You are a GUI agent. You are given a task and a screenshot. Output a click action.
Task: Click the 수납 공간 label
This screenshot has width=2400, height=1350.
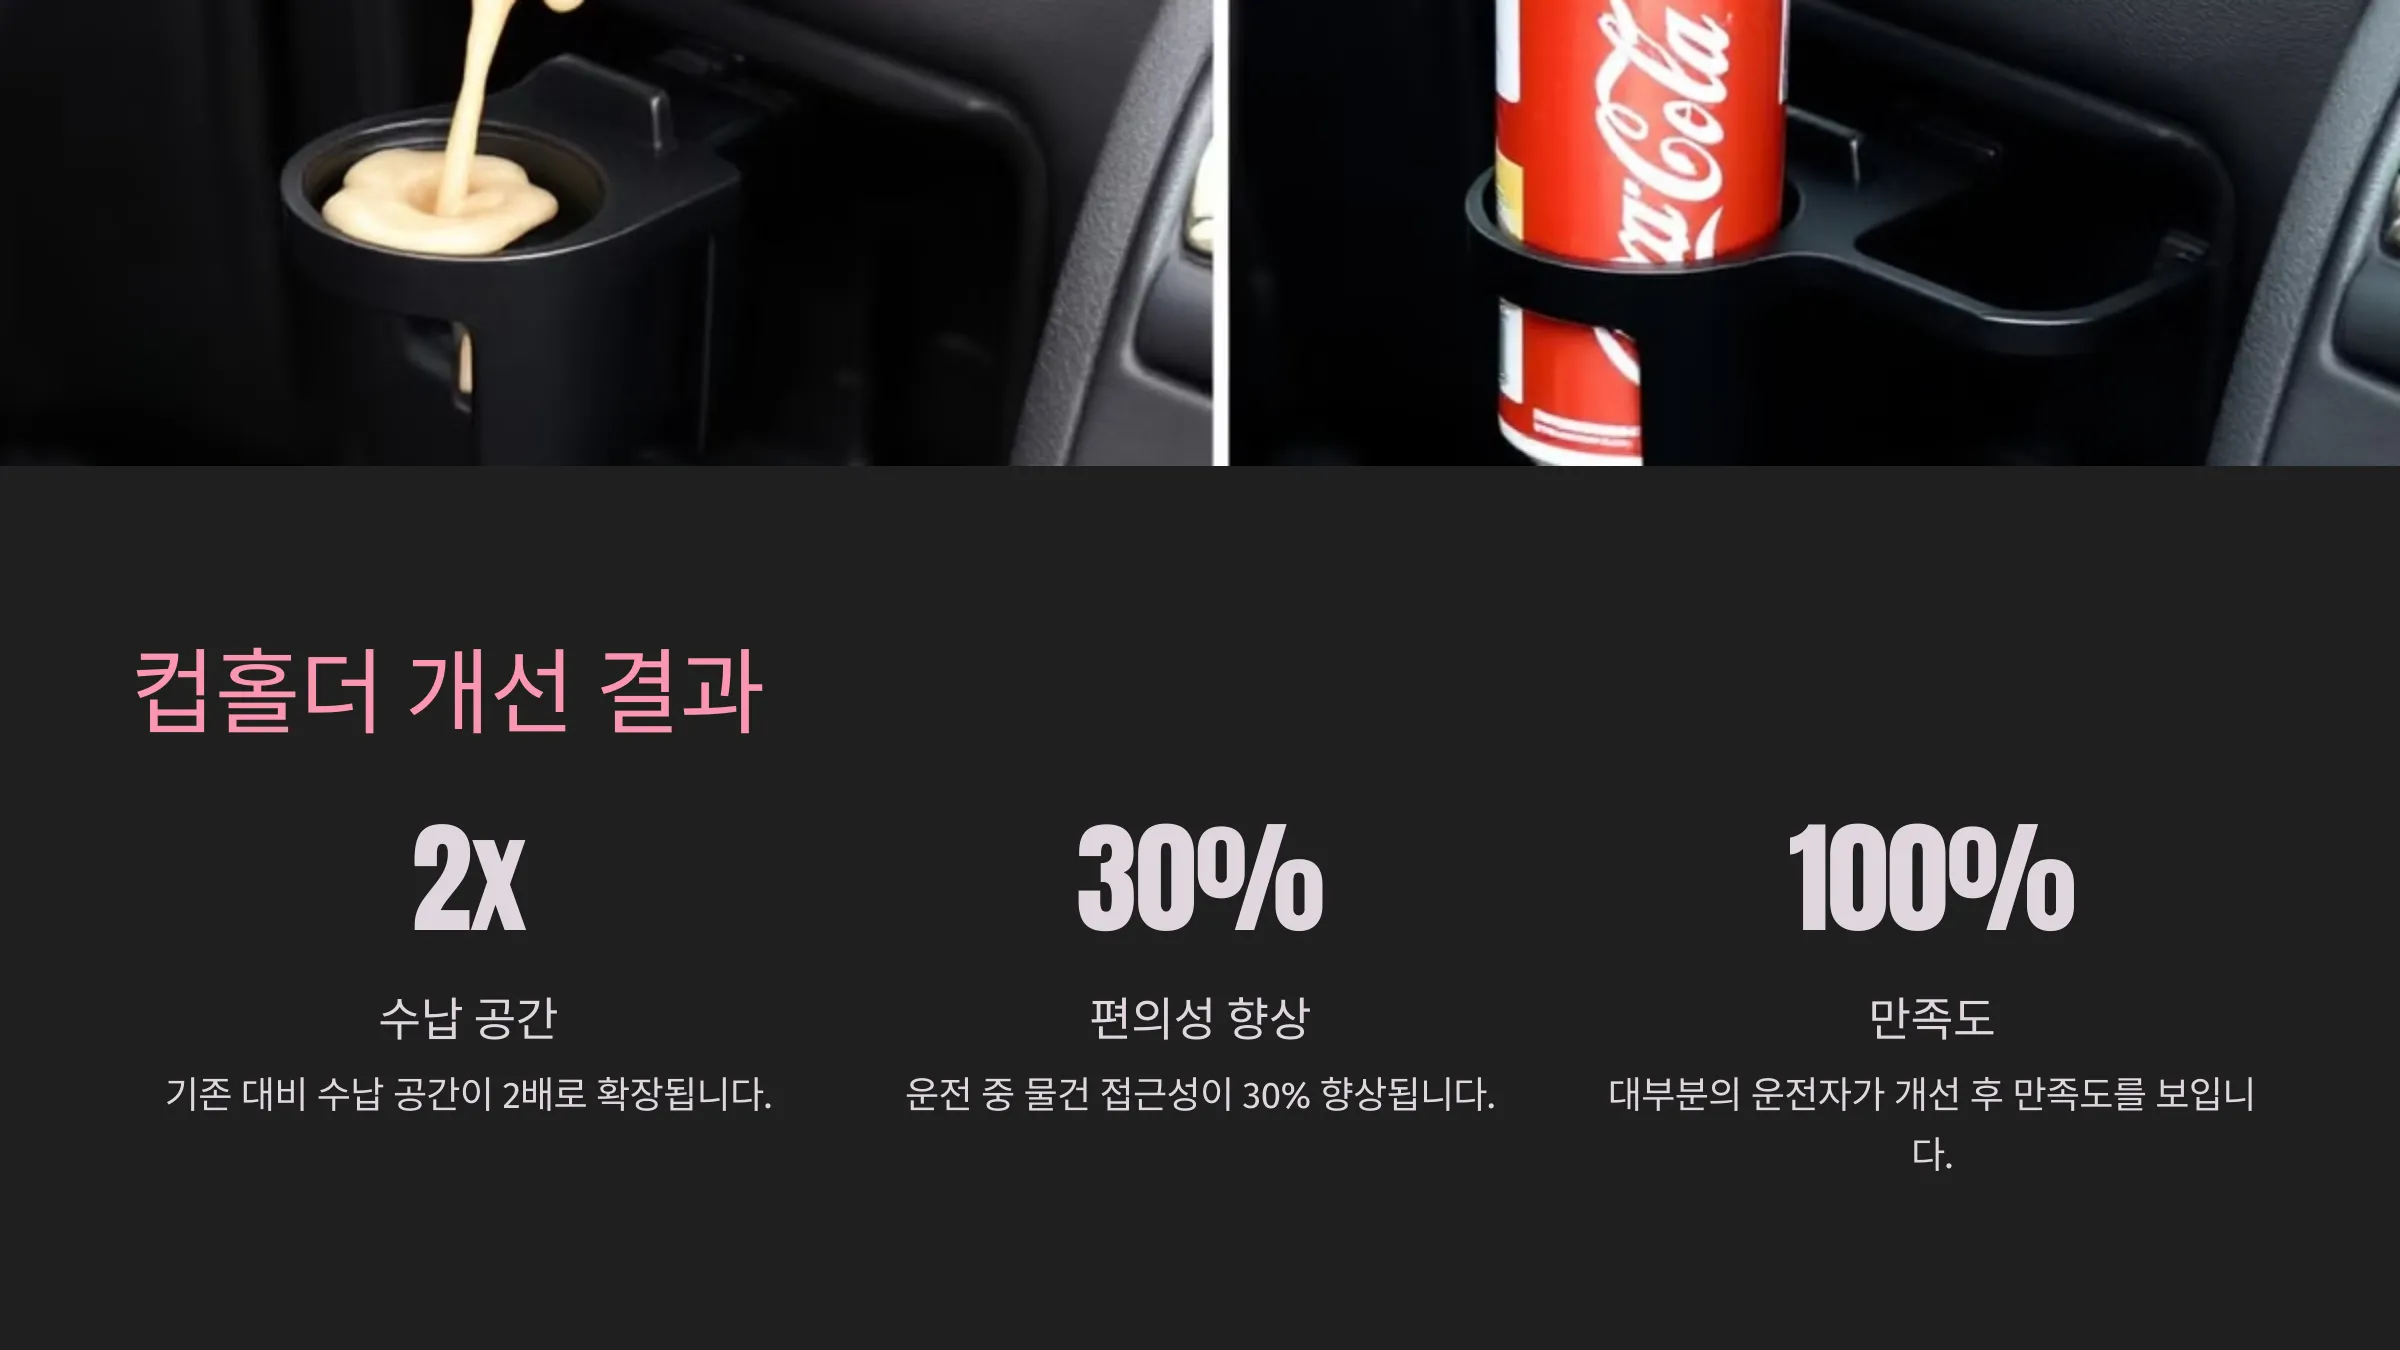point(468,1018)
